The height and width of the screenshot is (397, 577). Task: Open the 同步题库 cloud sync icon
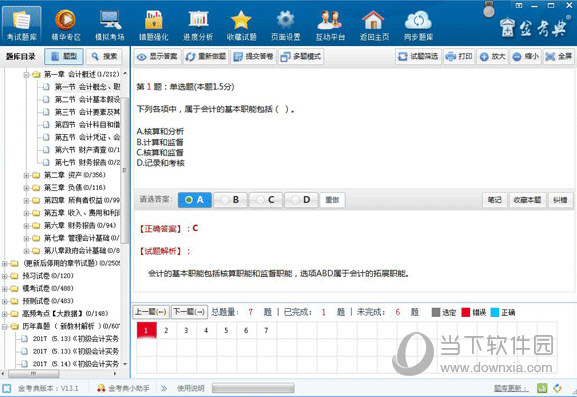418,25
